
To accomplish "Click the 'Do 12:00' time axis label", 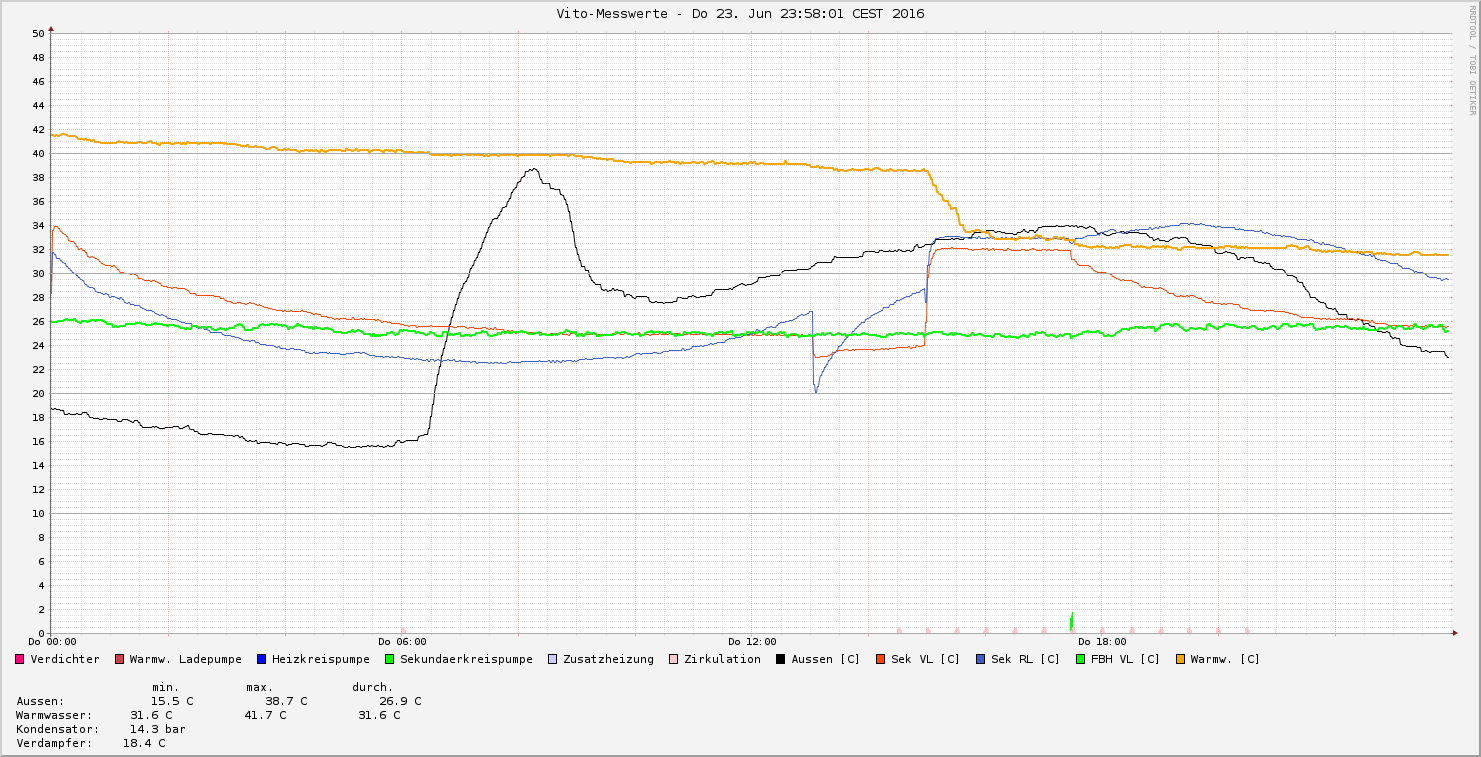I will [752, 642].
